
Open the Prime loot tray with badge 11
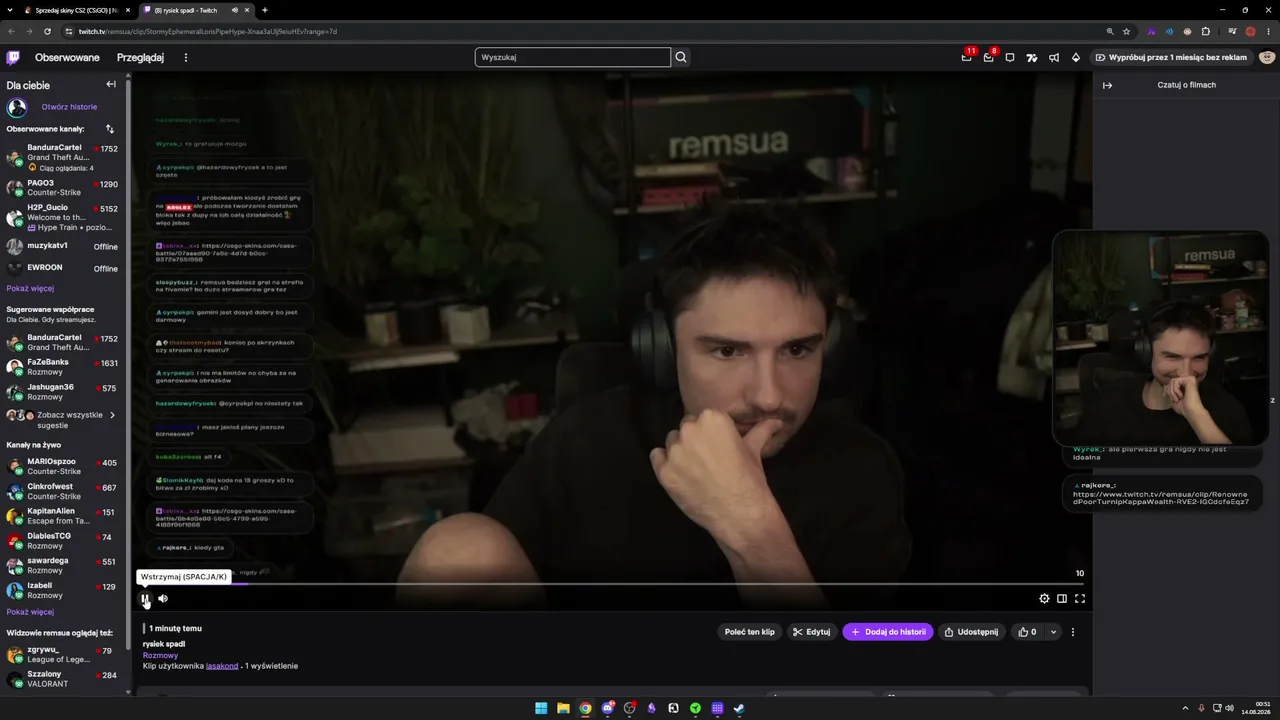pyautogui.click(x=966, y=57)
